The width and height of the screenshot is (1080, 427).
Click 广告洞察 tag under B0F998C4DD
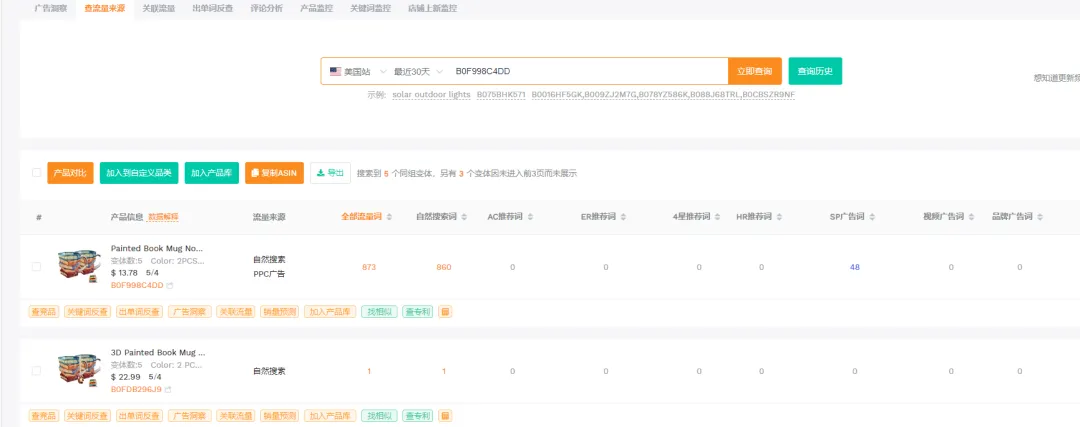(189, 312)
